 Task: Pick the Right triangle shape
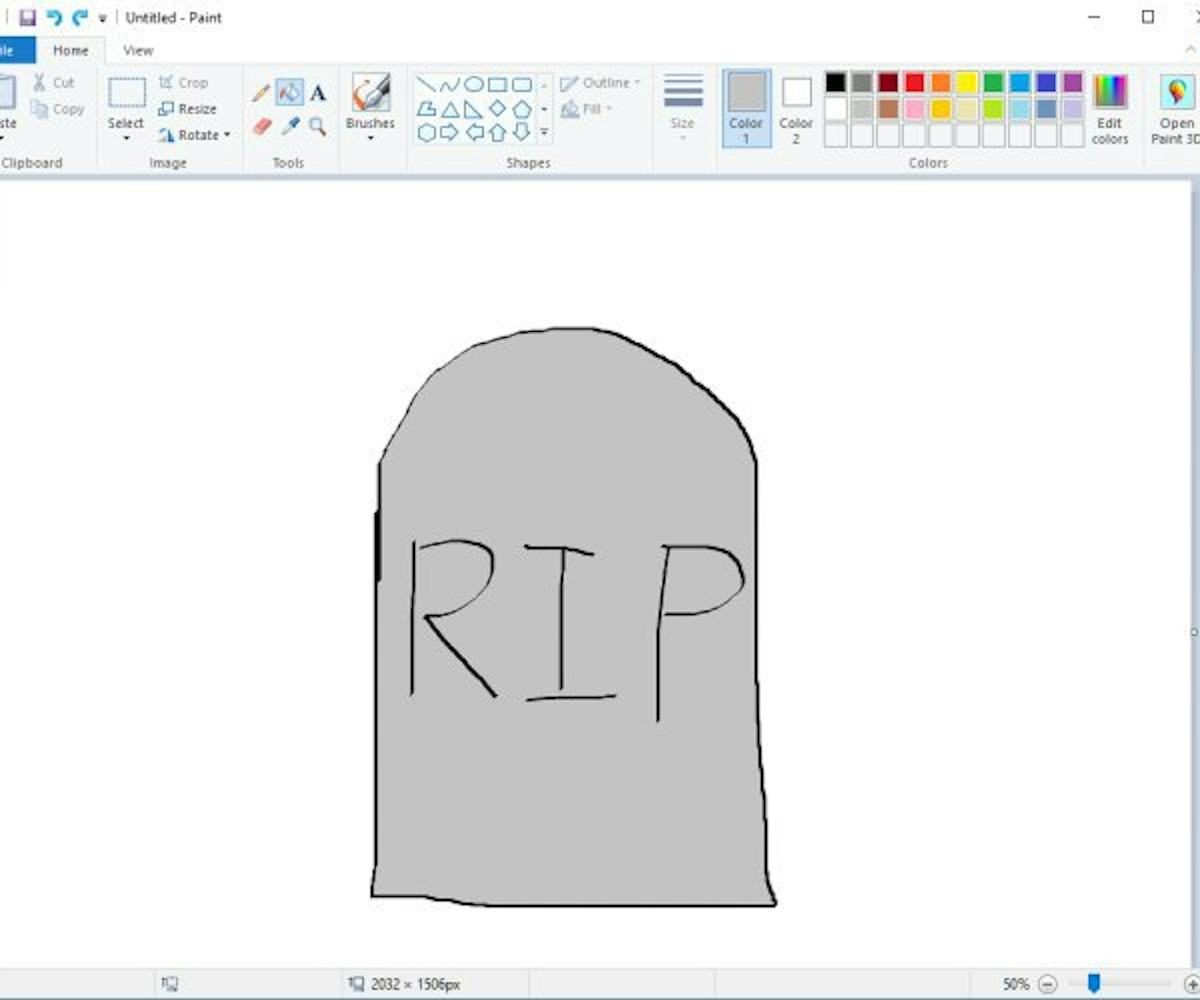tap(474, 108)
